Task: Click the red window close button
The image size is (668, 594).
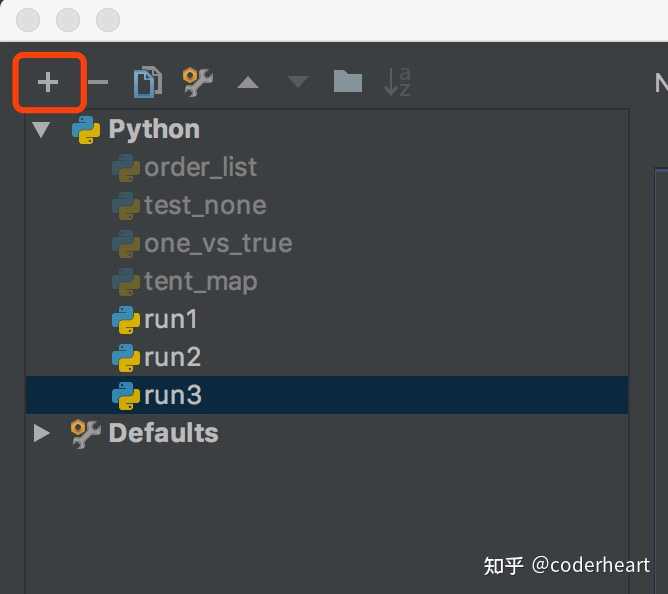Action: click(30, 19)
